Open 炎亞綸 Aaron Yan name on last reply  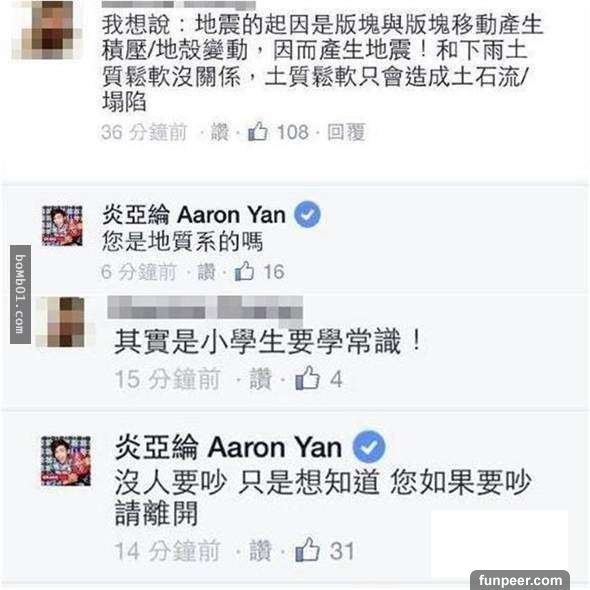click(x=228, y=447)
